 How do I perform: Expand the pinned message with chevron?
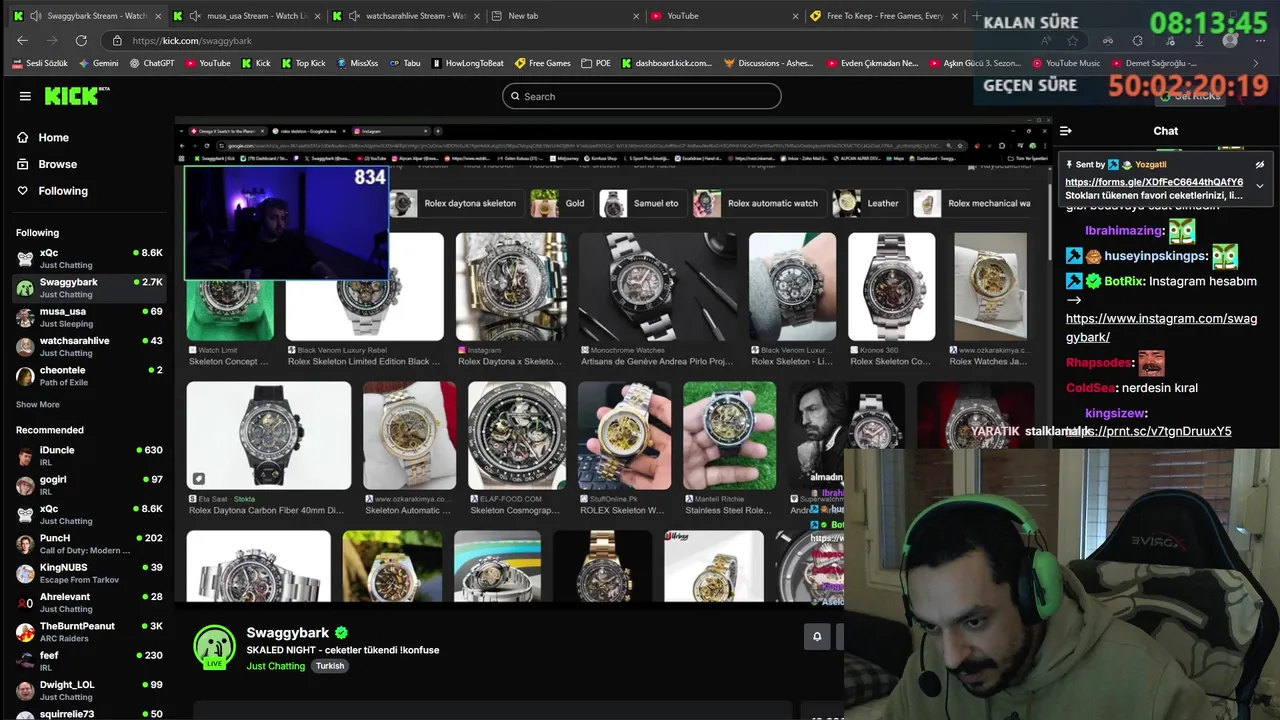tap(1259, 186)
